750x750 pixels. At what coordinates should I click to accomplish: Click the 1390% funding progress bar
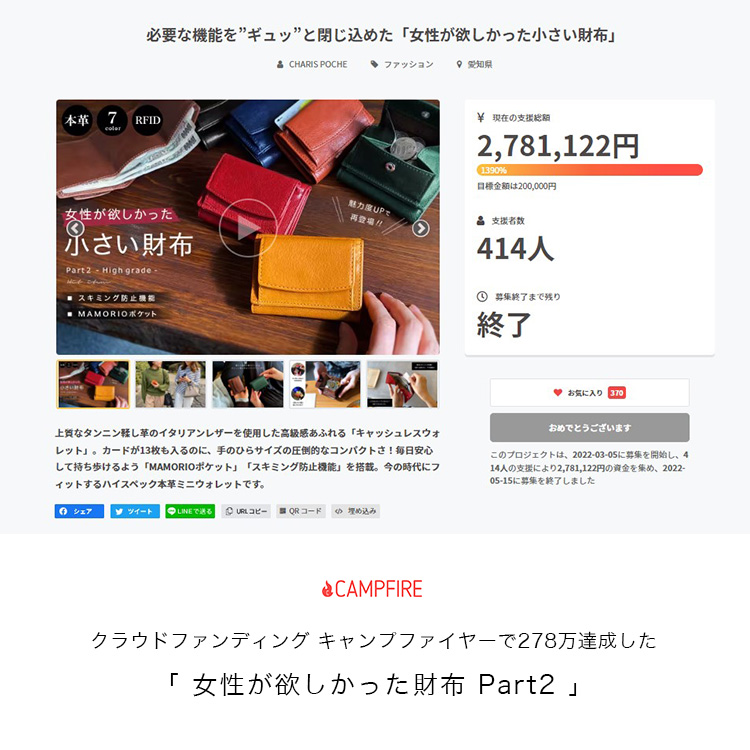[x=589, y=170]
